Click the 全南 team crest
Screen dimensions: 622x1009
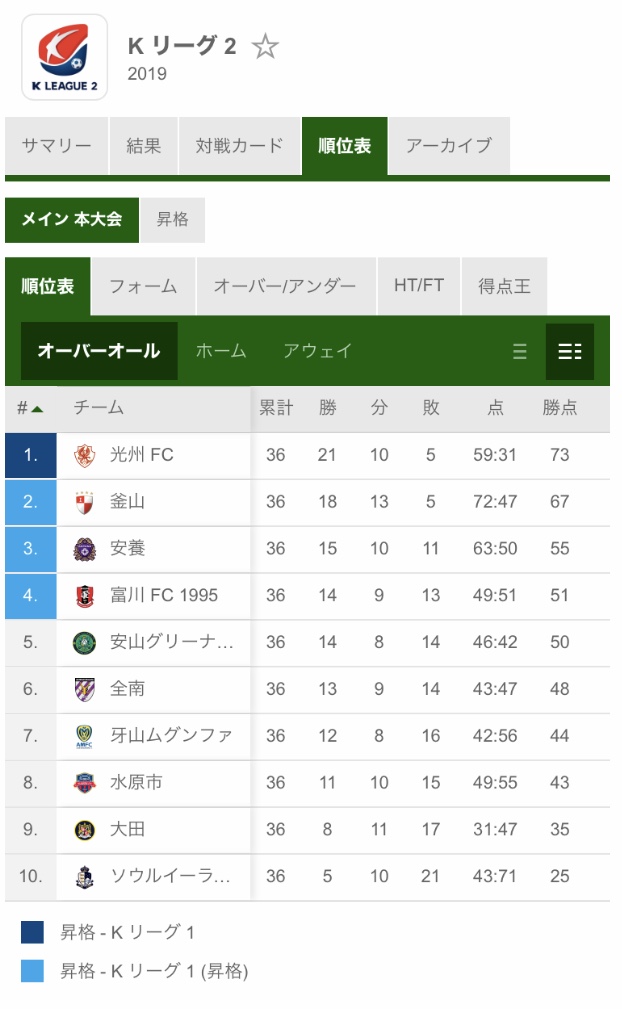point(85,690)
